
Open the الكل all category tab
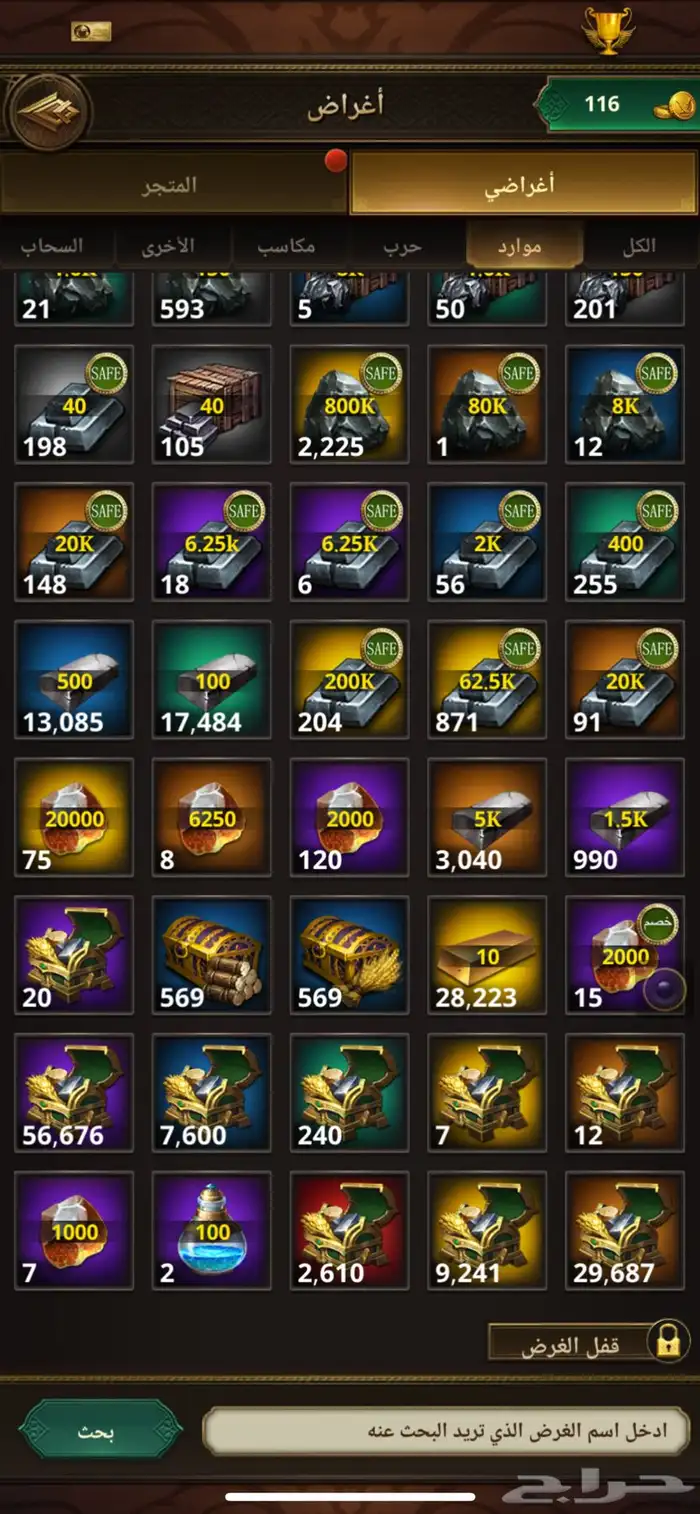point(640,245)
